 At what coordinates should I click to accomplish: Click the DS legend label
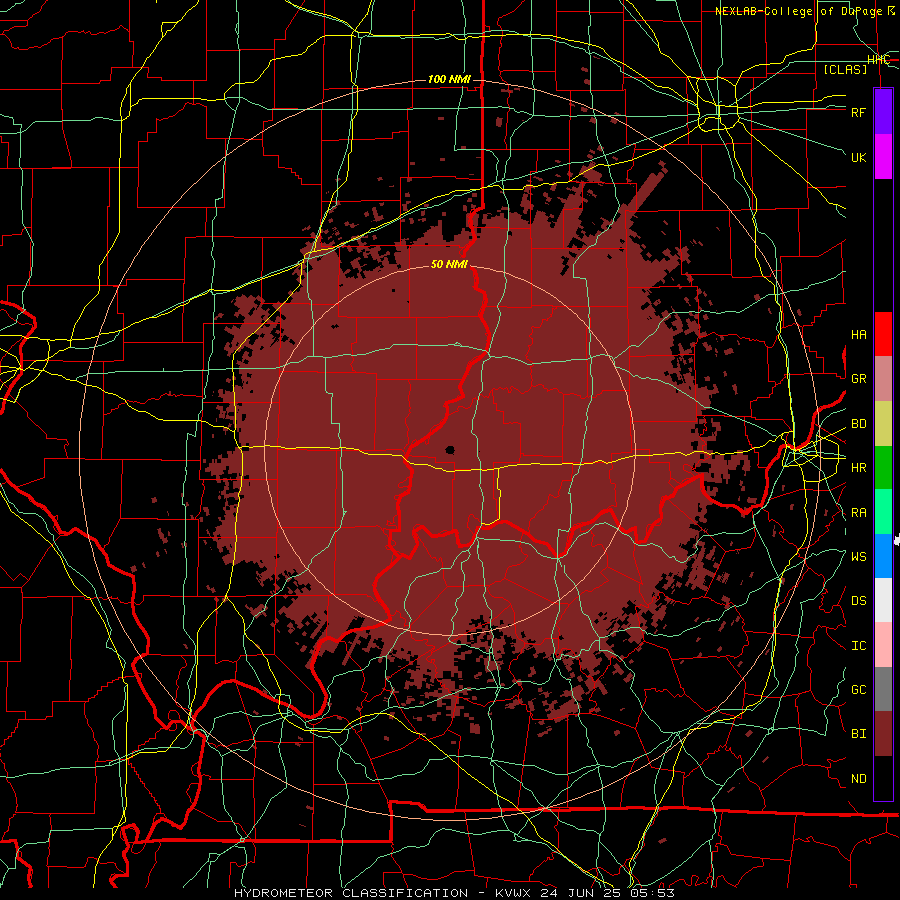coord(858,601)
